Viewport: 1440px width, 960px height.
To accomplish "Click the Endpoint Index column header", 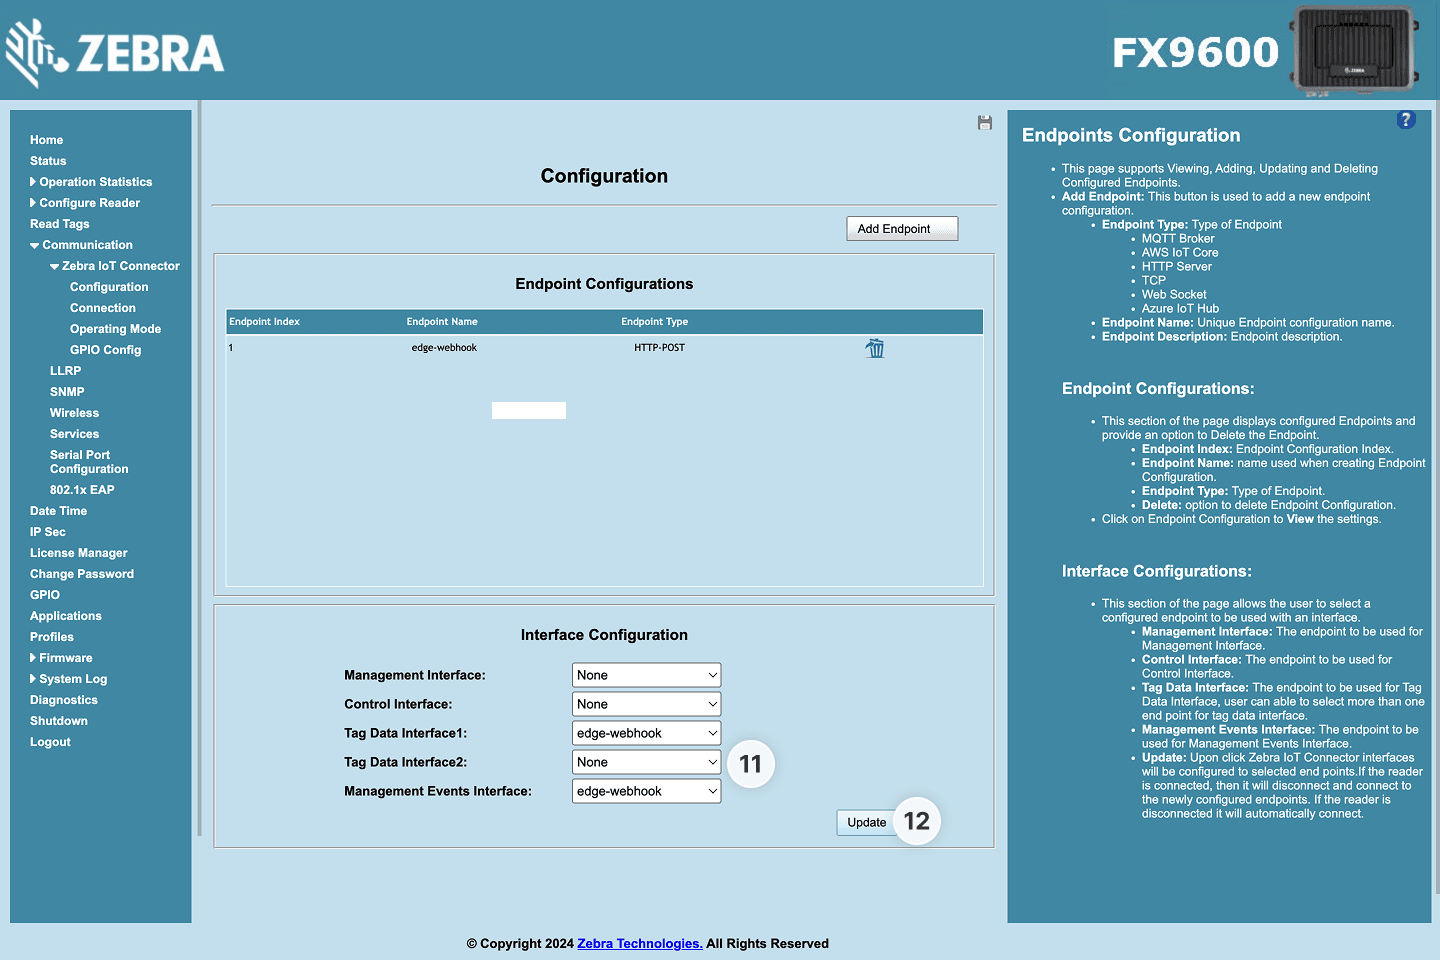I will pos(264,322).
